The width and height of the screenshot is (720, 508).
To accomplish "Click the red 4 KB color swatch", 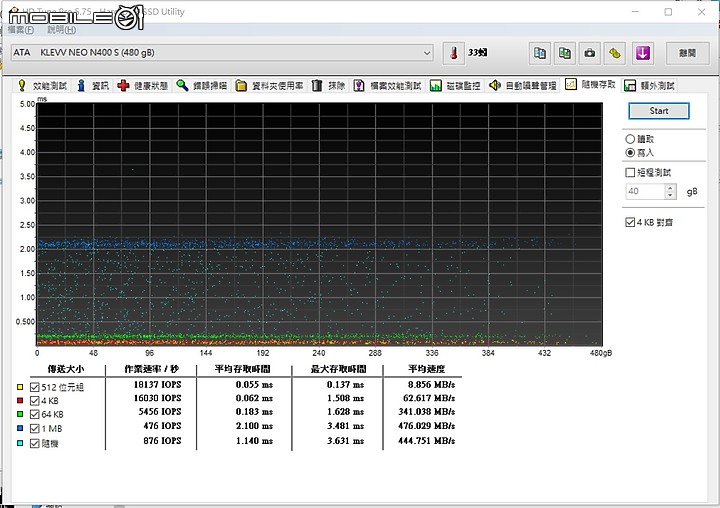I will pos(20,401).
